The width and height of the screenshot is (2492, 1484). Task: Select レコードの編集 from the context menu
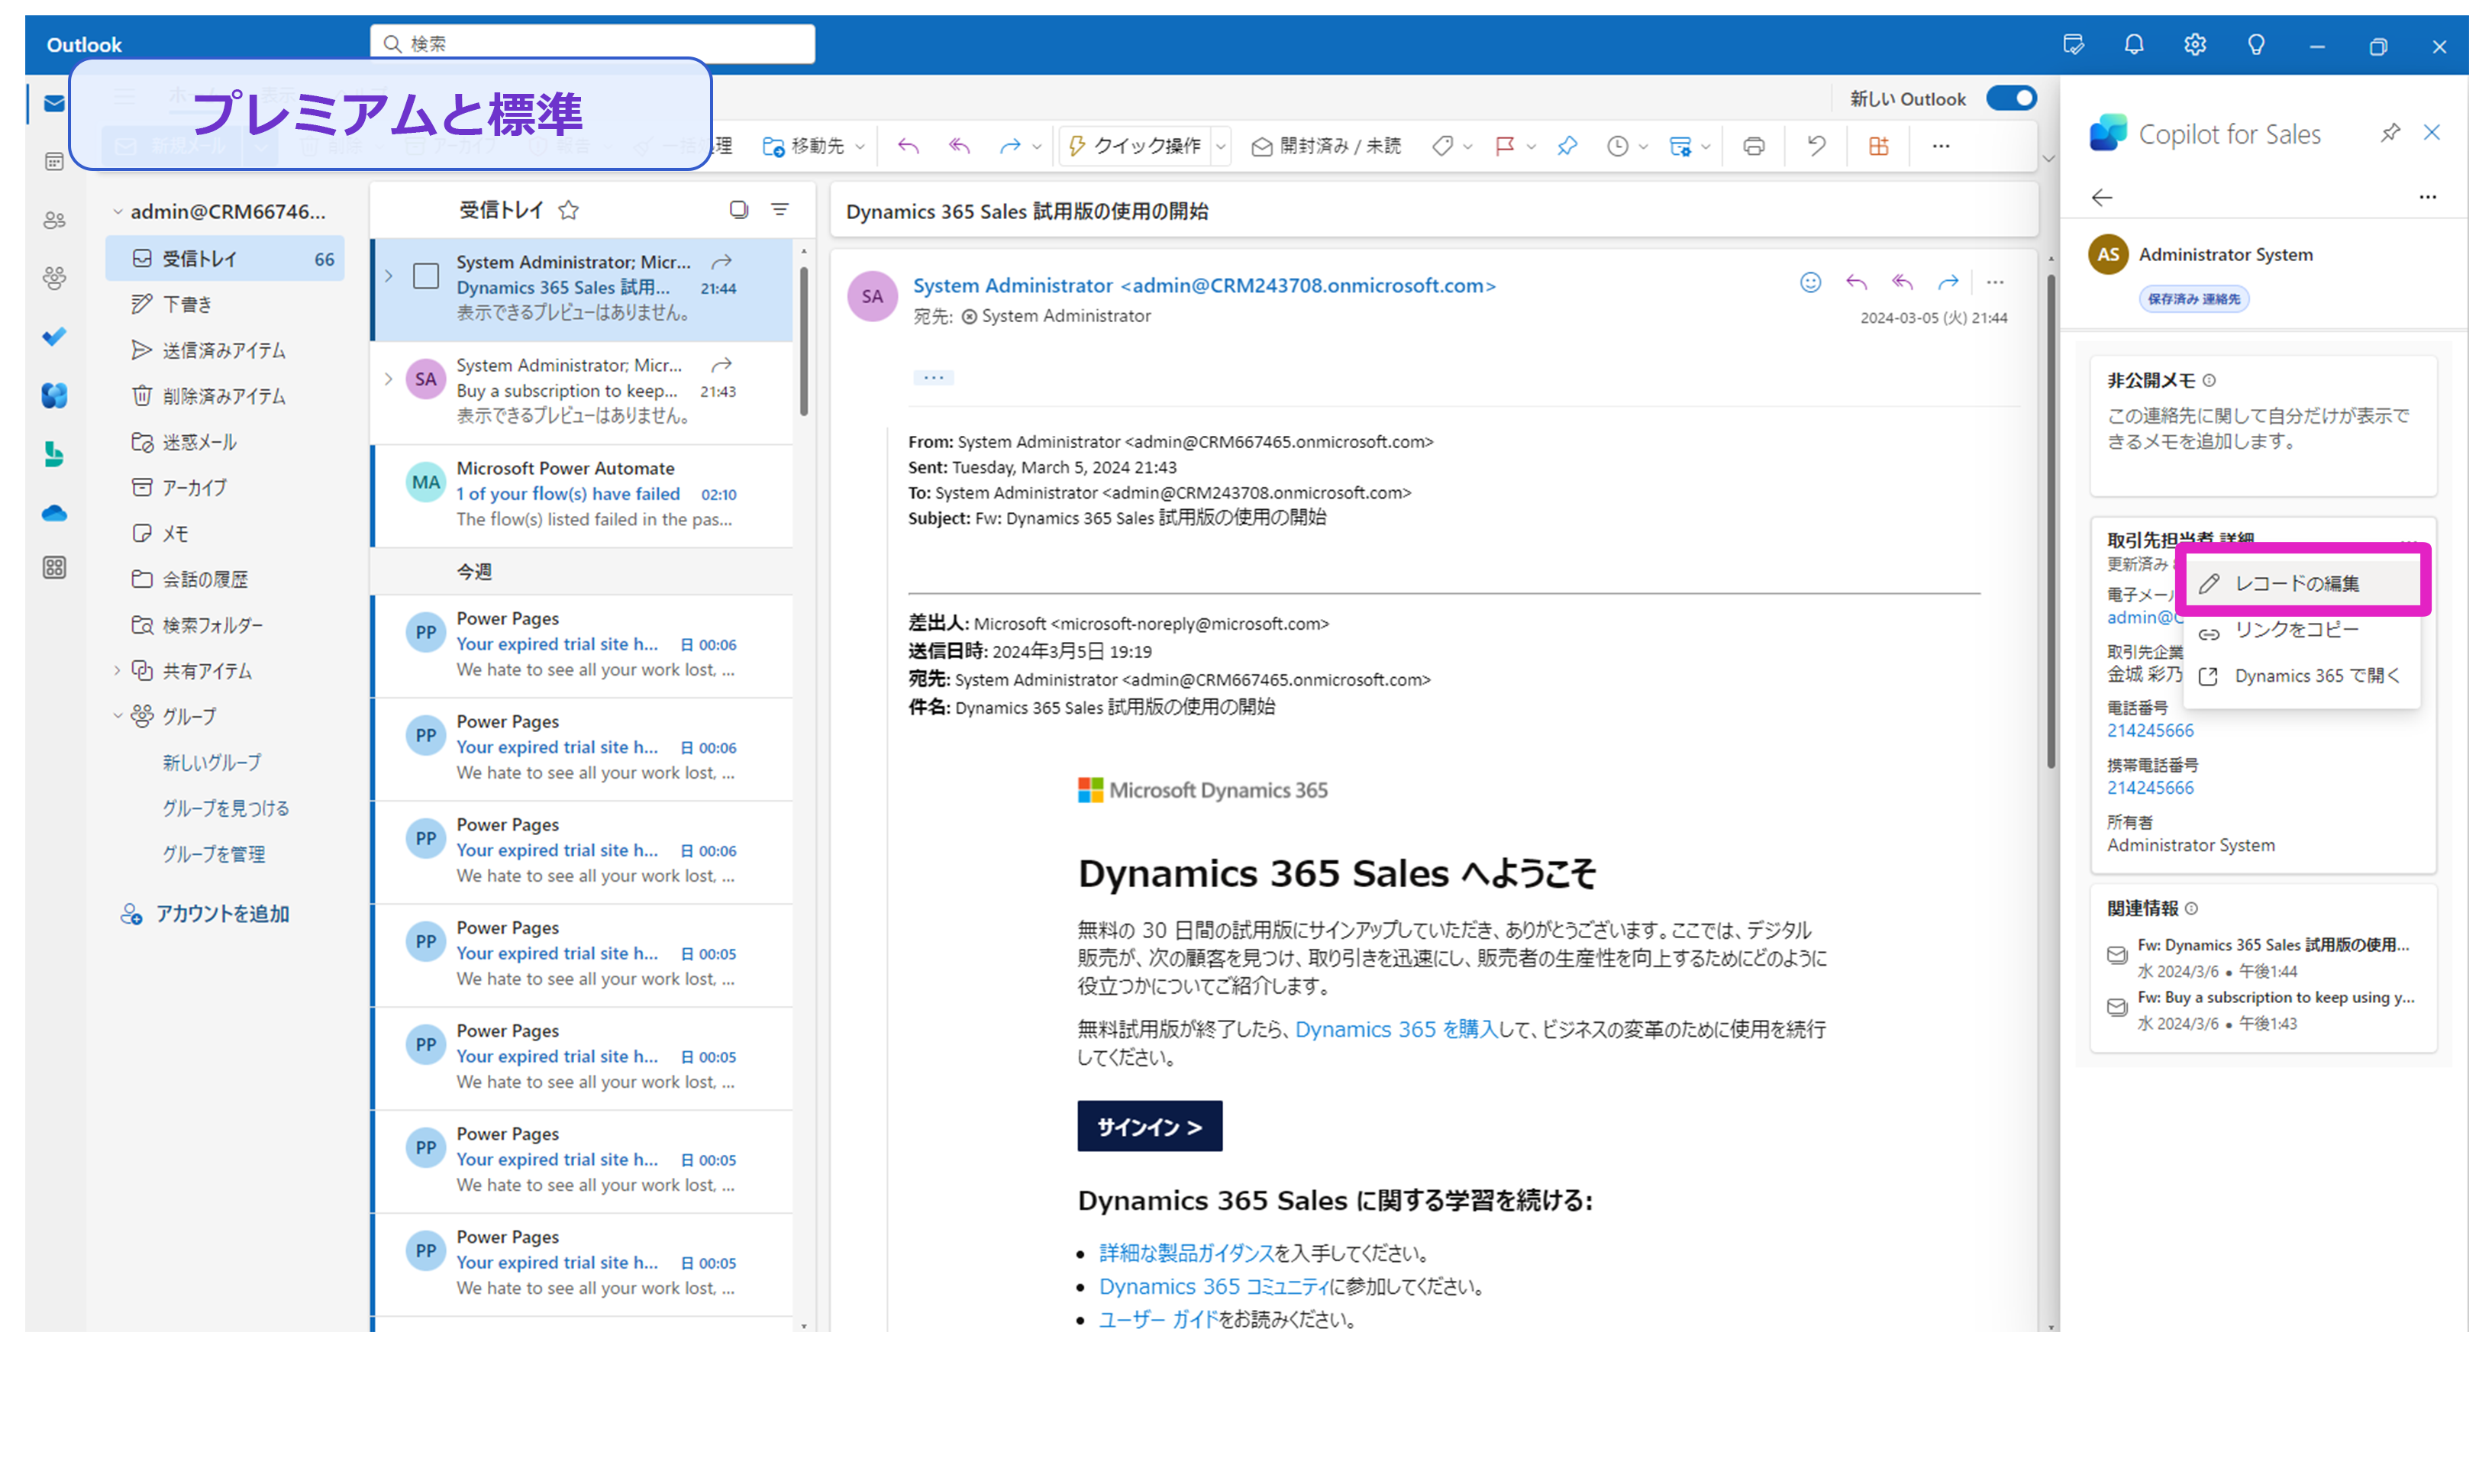tap(2301, 583)
